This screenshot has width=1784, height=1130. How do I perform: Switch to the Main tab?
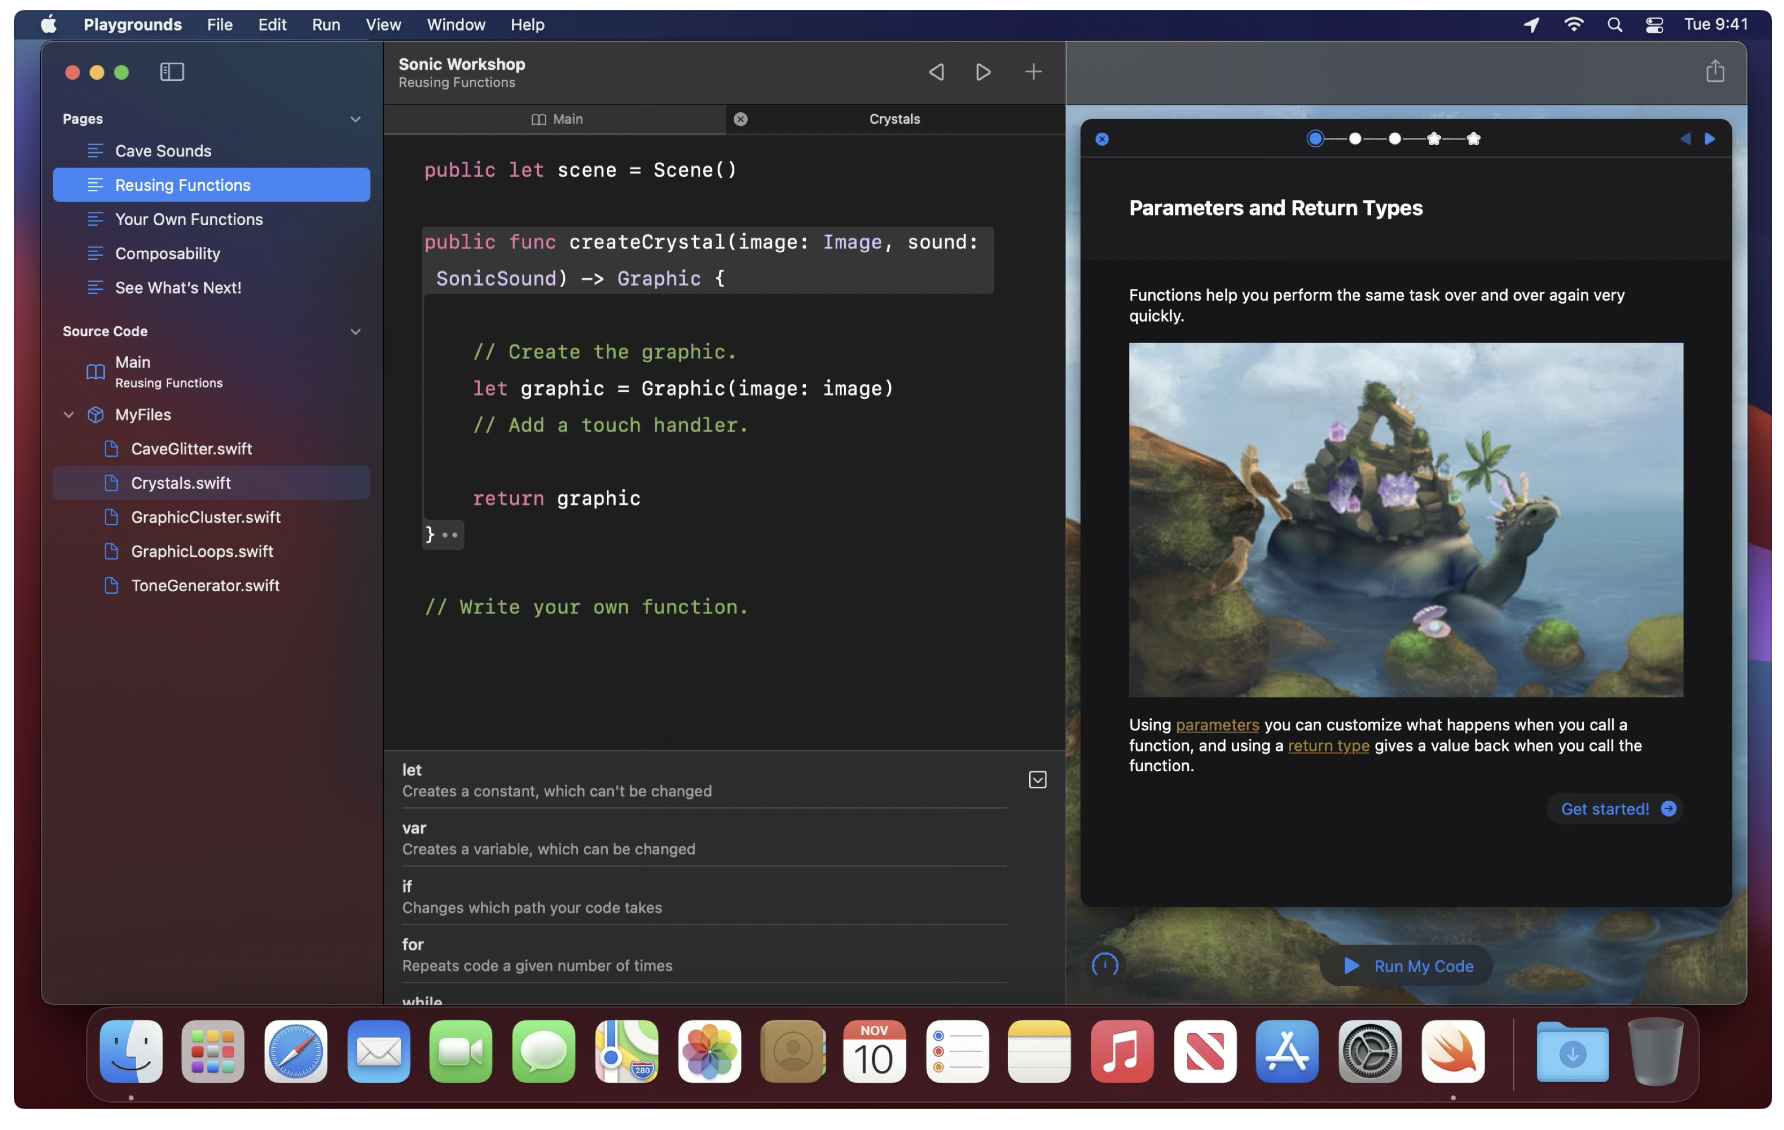(x=556, y=119)
